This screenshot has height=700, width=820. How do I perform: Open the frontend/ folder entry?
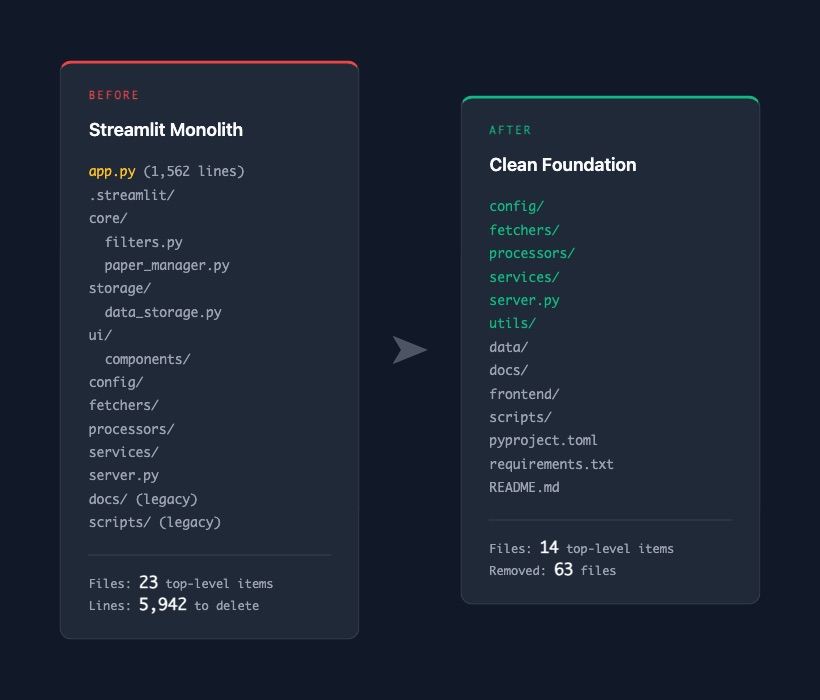click(x=524, y=394)
